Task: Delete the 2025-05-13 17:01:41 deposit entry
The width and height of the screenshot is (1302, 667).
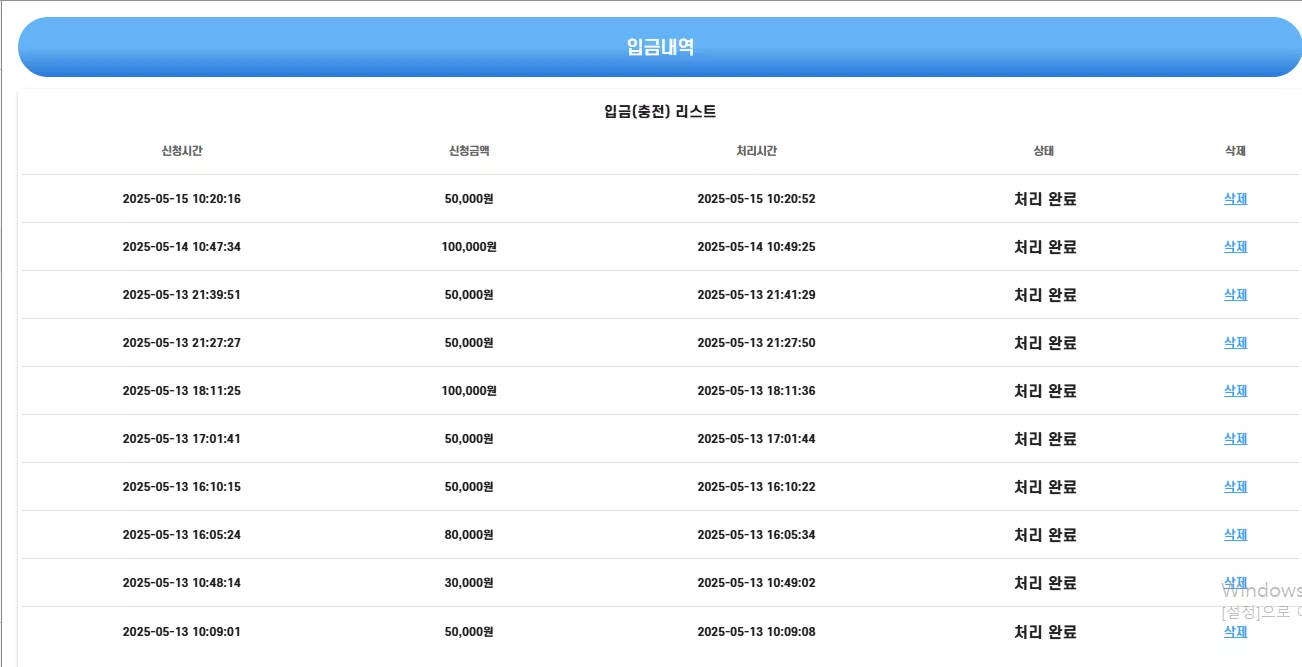Action: pyautogui.click(x=1235, y=439)
